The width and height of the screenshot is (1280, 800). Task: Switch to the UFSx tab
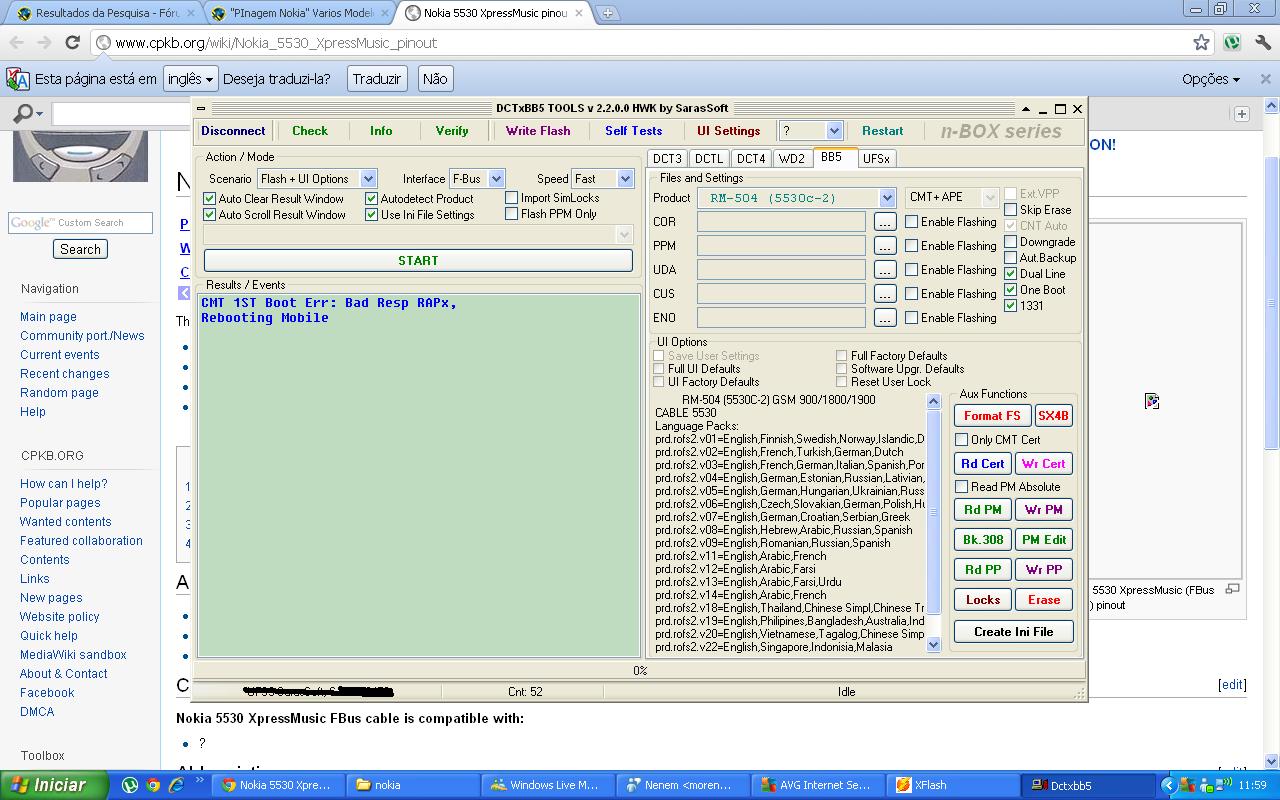876,158
